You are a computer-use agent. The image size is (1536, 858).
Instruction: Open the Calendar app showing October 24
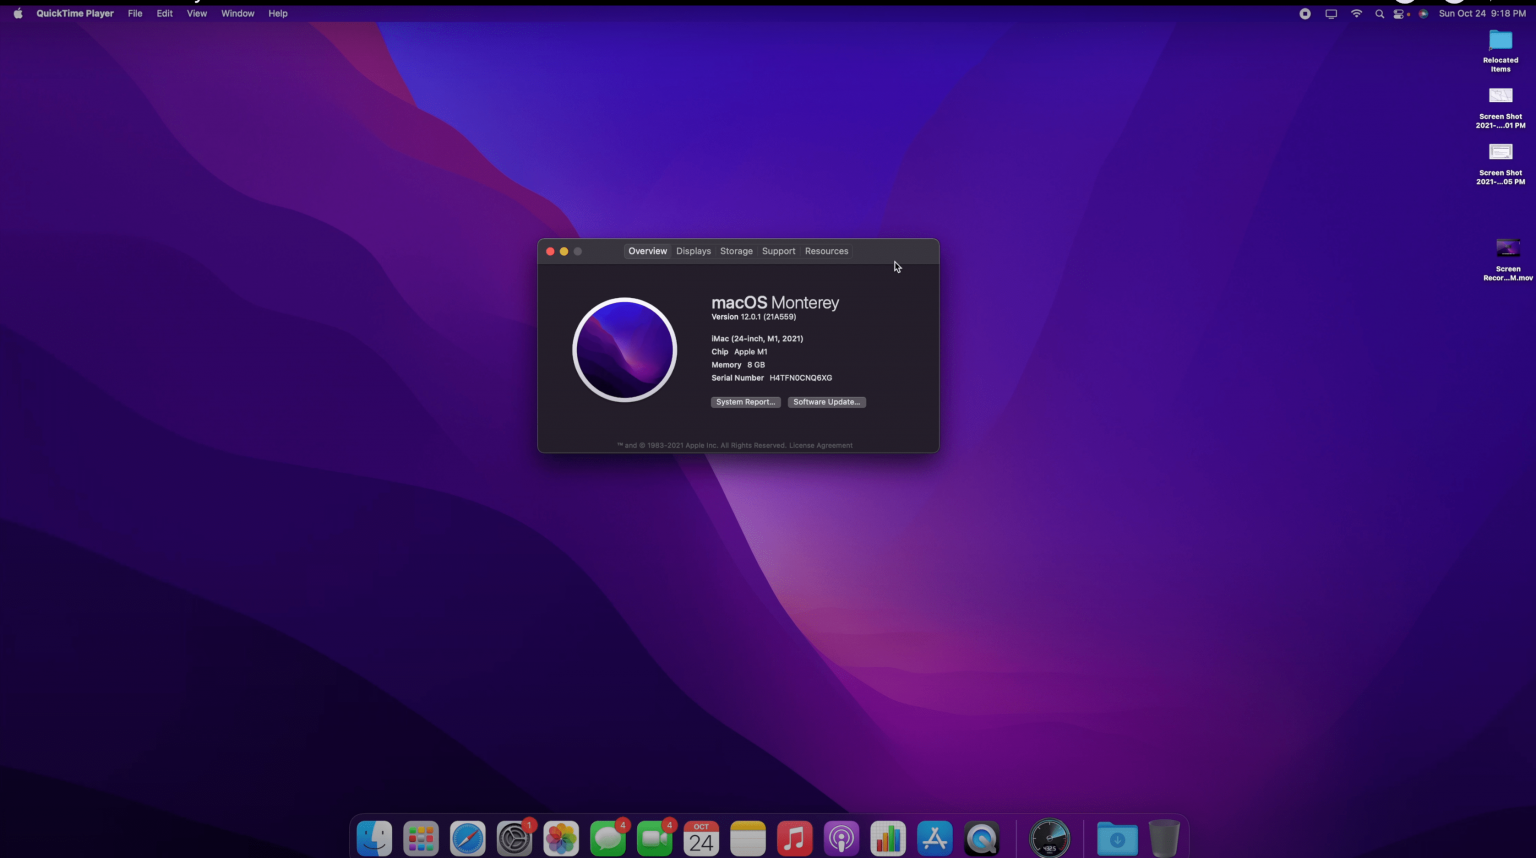coord(701,838)
